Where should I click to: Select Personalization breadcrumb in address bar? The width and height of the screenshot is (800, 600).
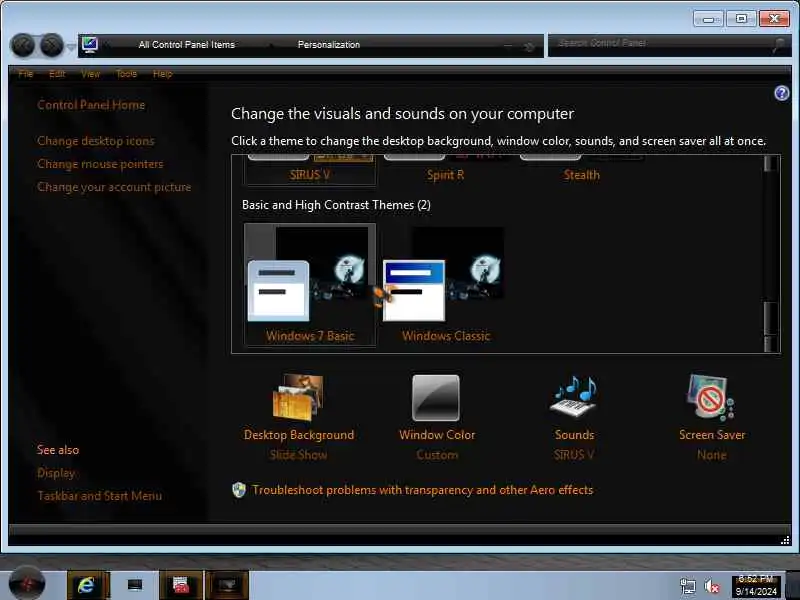(329, 45)
